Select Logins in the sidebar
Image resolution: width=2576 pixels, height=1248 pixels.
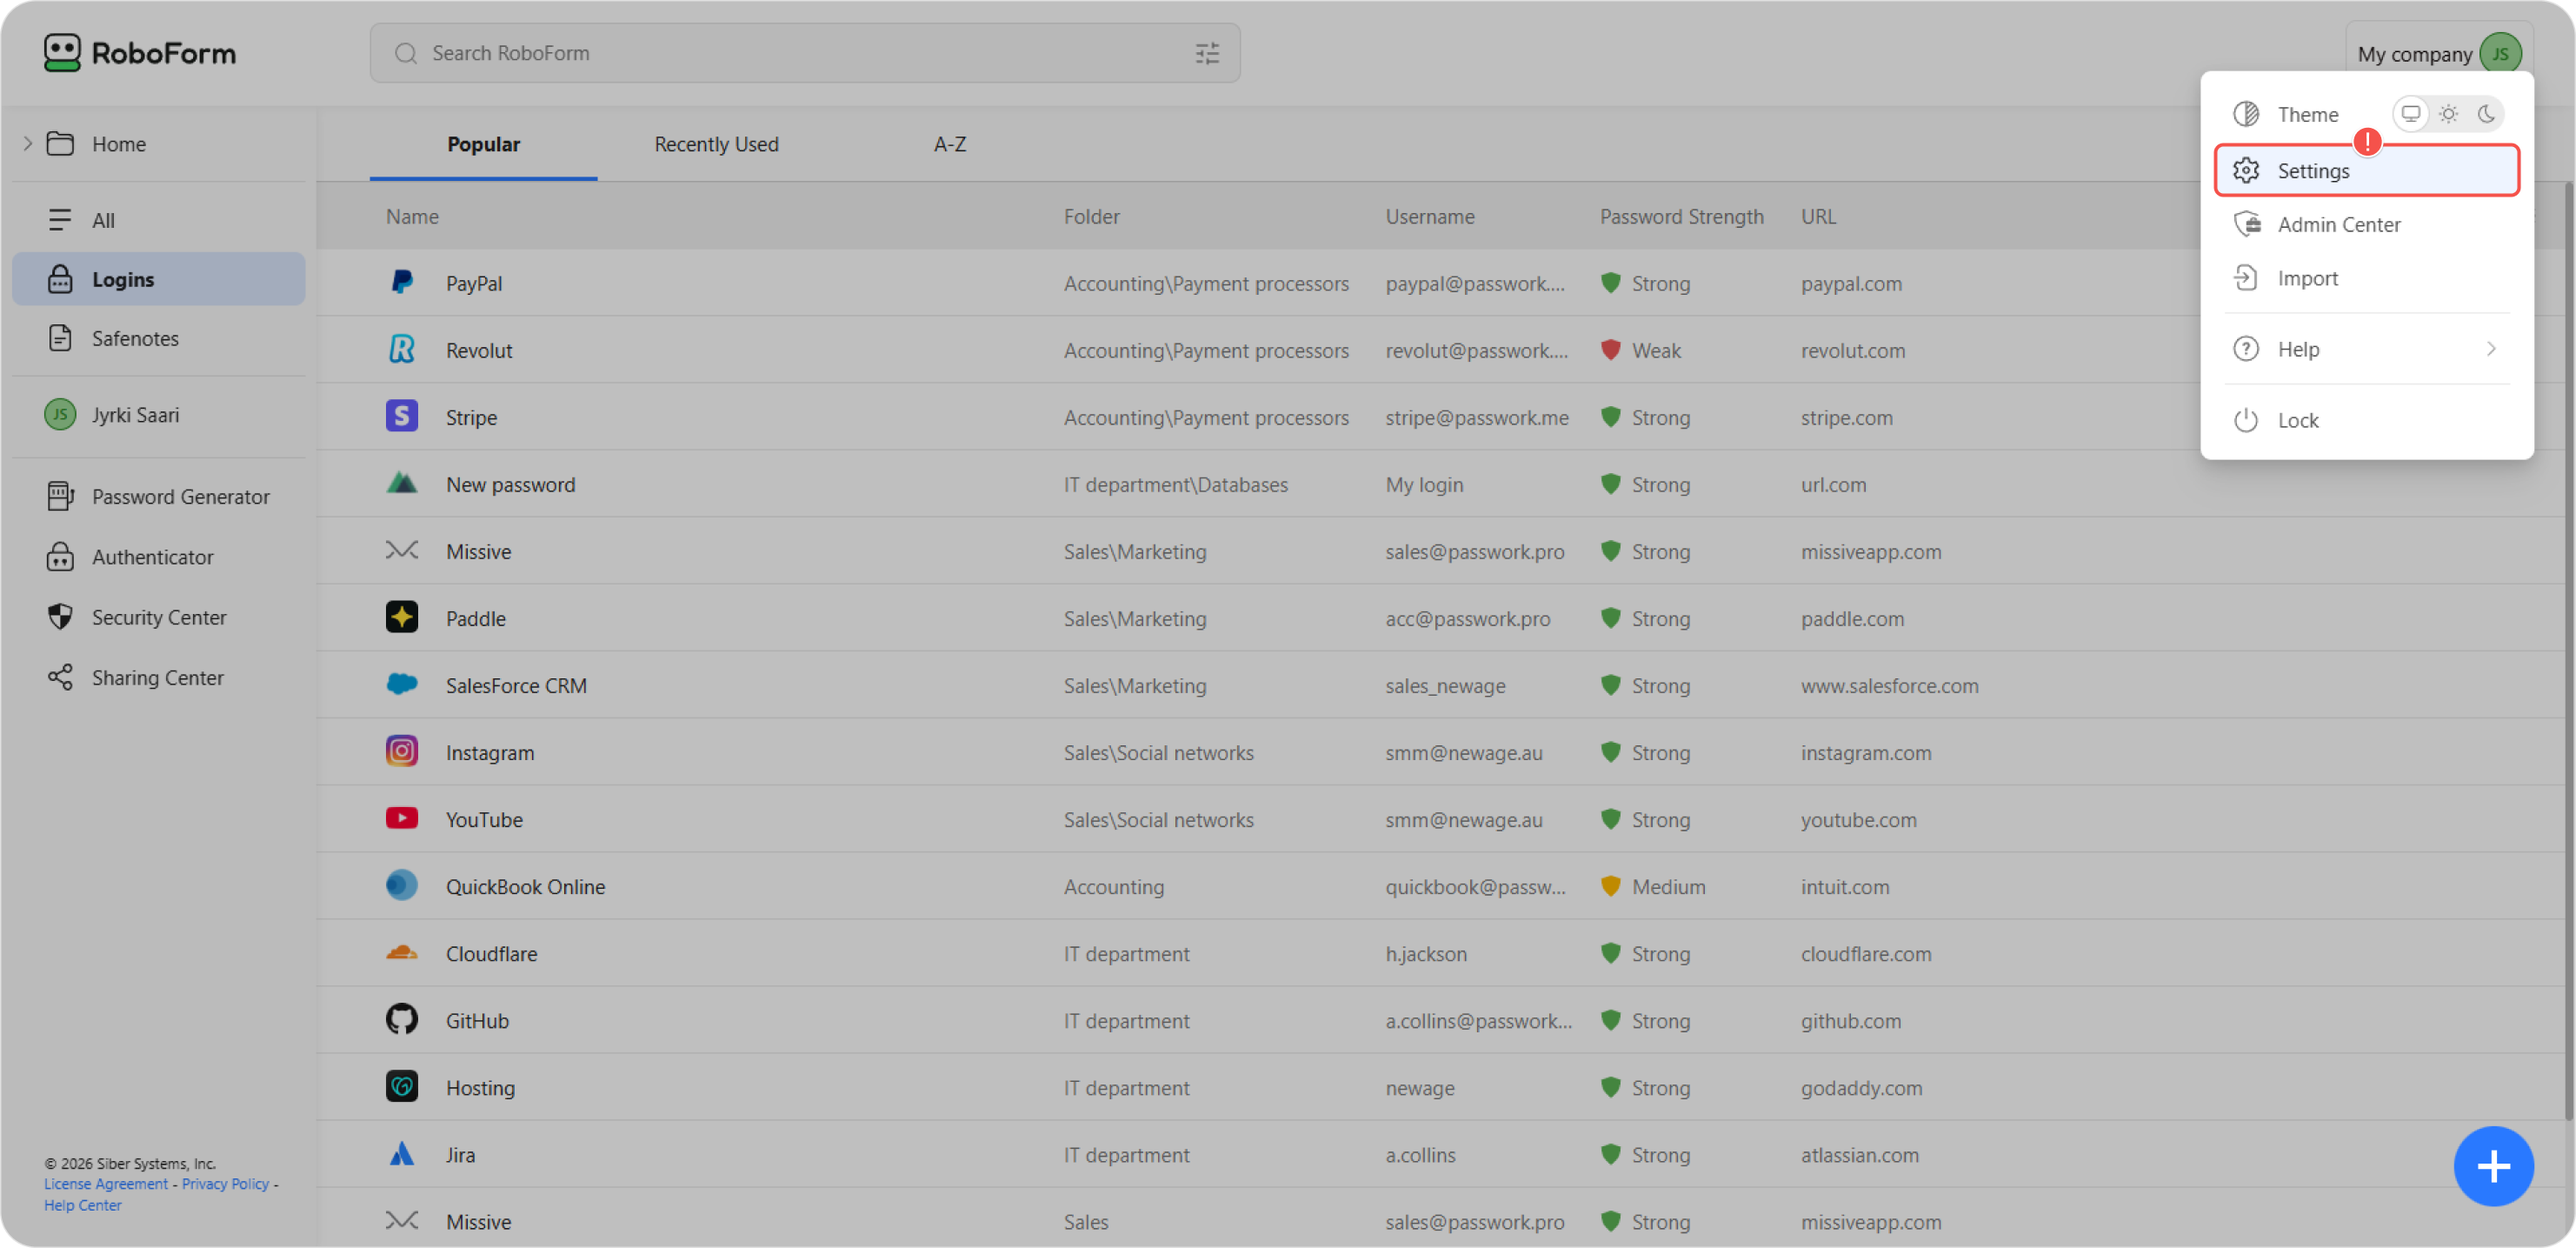pyautogui.click(x=159, y=279)
